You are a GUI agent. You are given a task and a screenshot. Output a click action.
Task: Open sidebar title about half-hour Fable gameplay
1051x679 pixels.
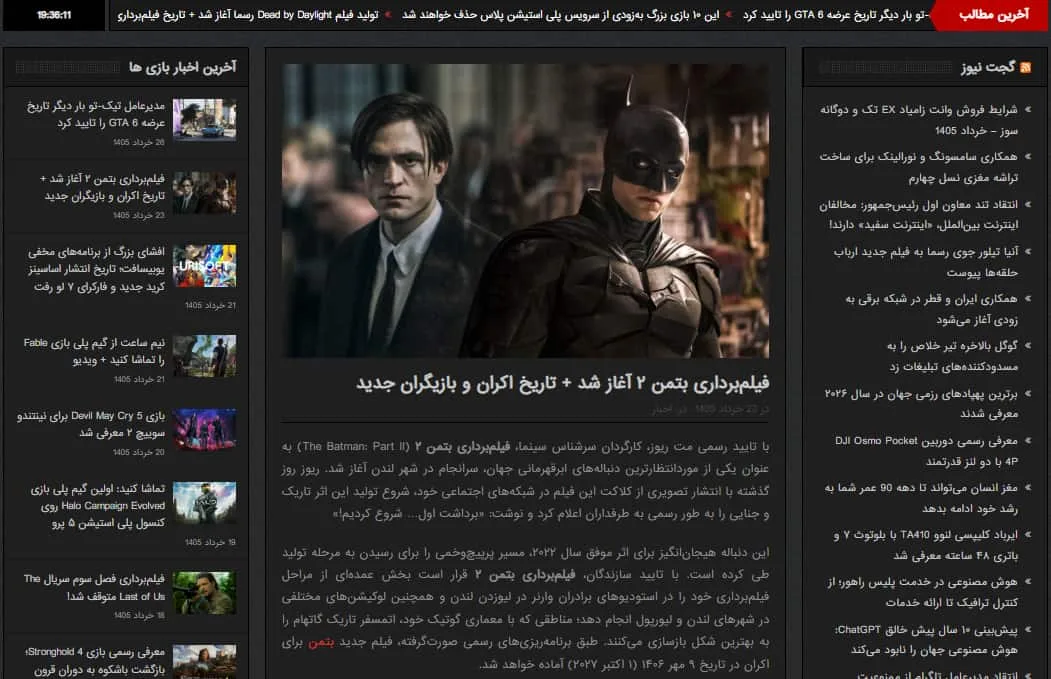point(94,351)
